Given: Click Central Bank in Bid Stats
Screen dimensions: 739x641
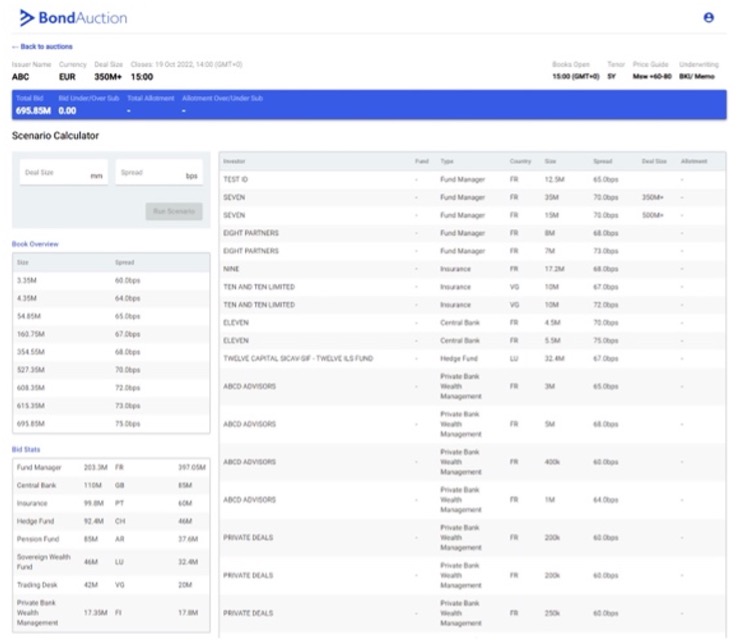Looking at the screenshot, I should [x=36, y=485].
